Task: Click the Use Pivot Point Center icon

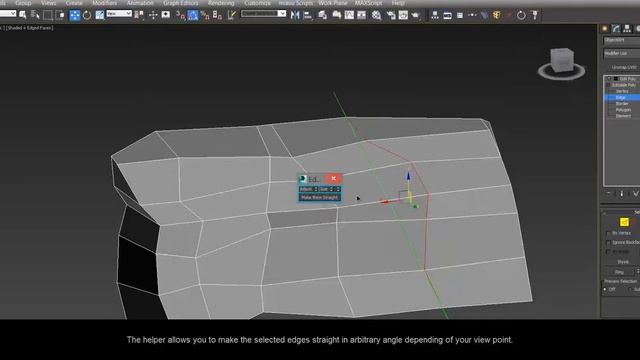Action: [x=139, y=16]
